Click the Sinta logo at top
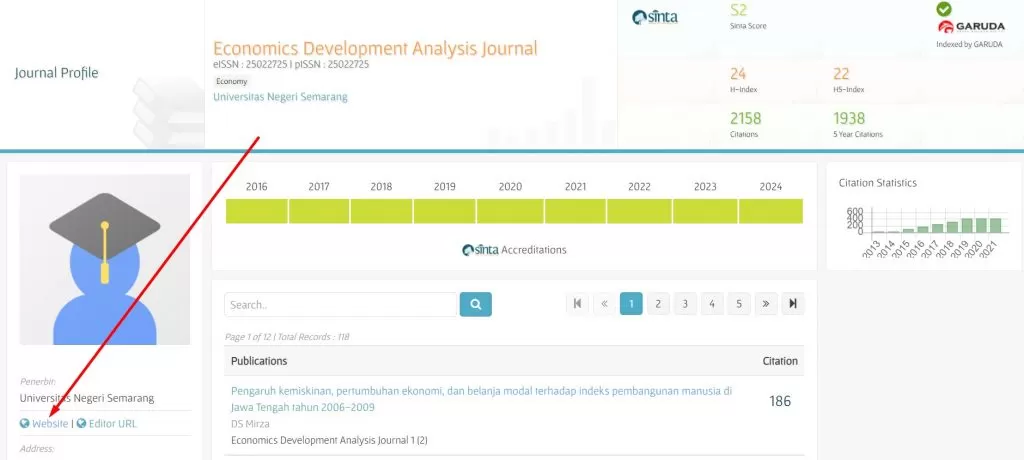This screenshot has width=1024, height=460. pos(655,18)
